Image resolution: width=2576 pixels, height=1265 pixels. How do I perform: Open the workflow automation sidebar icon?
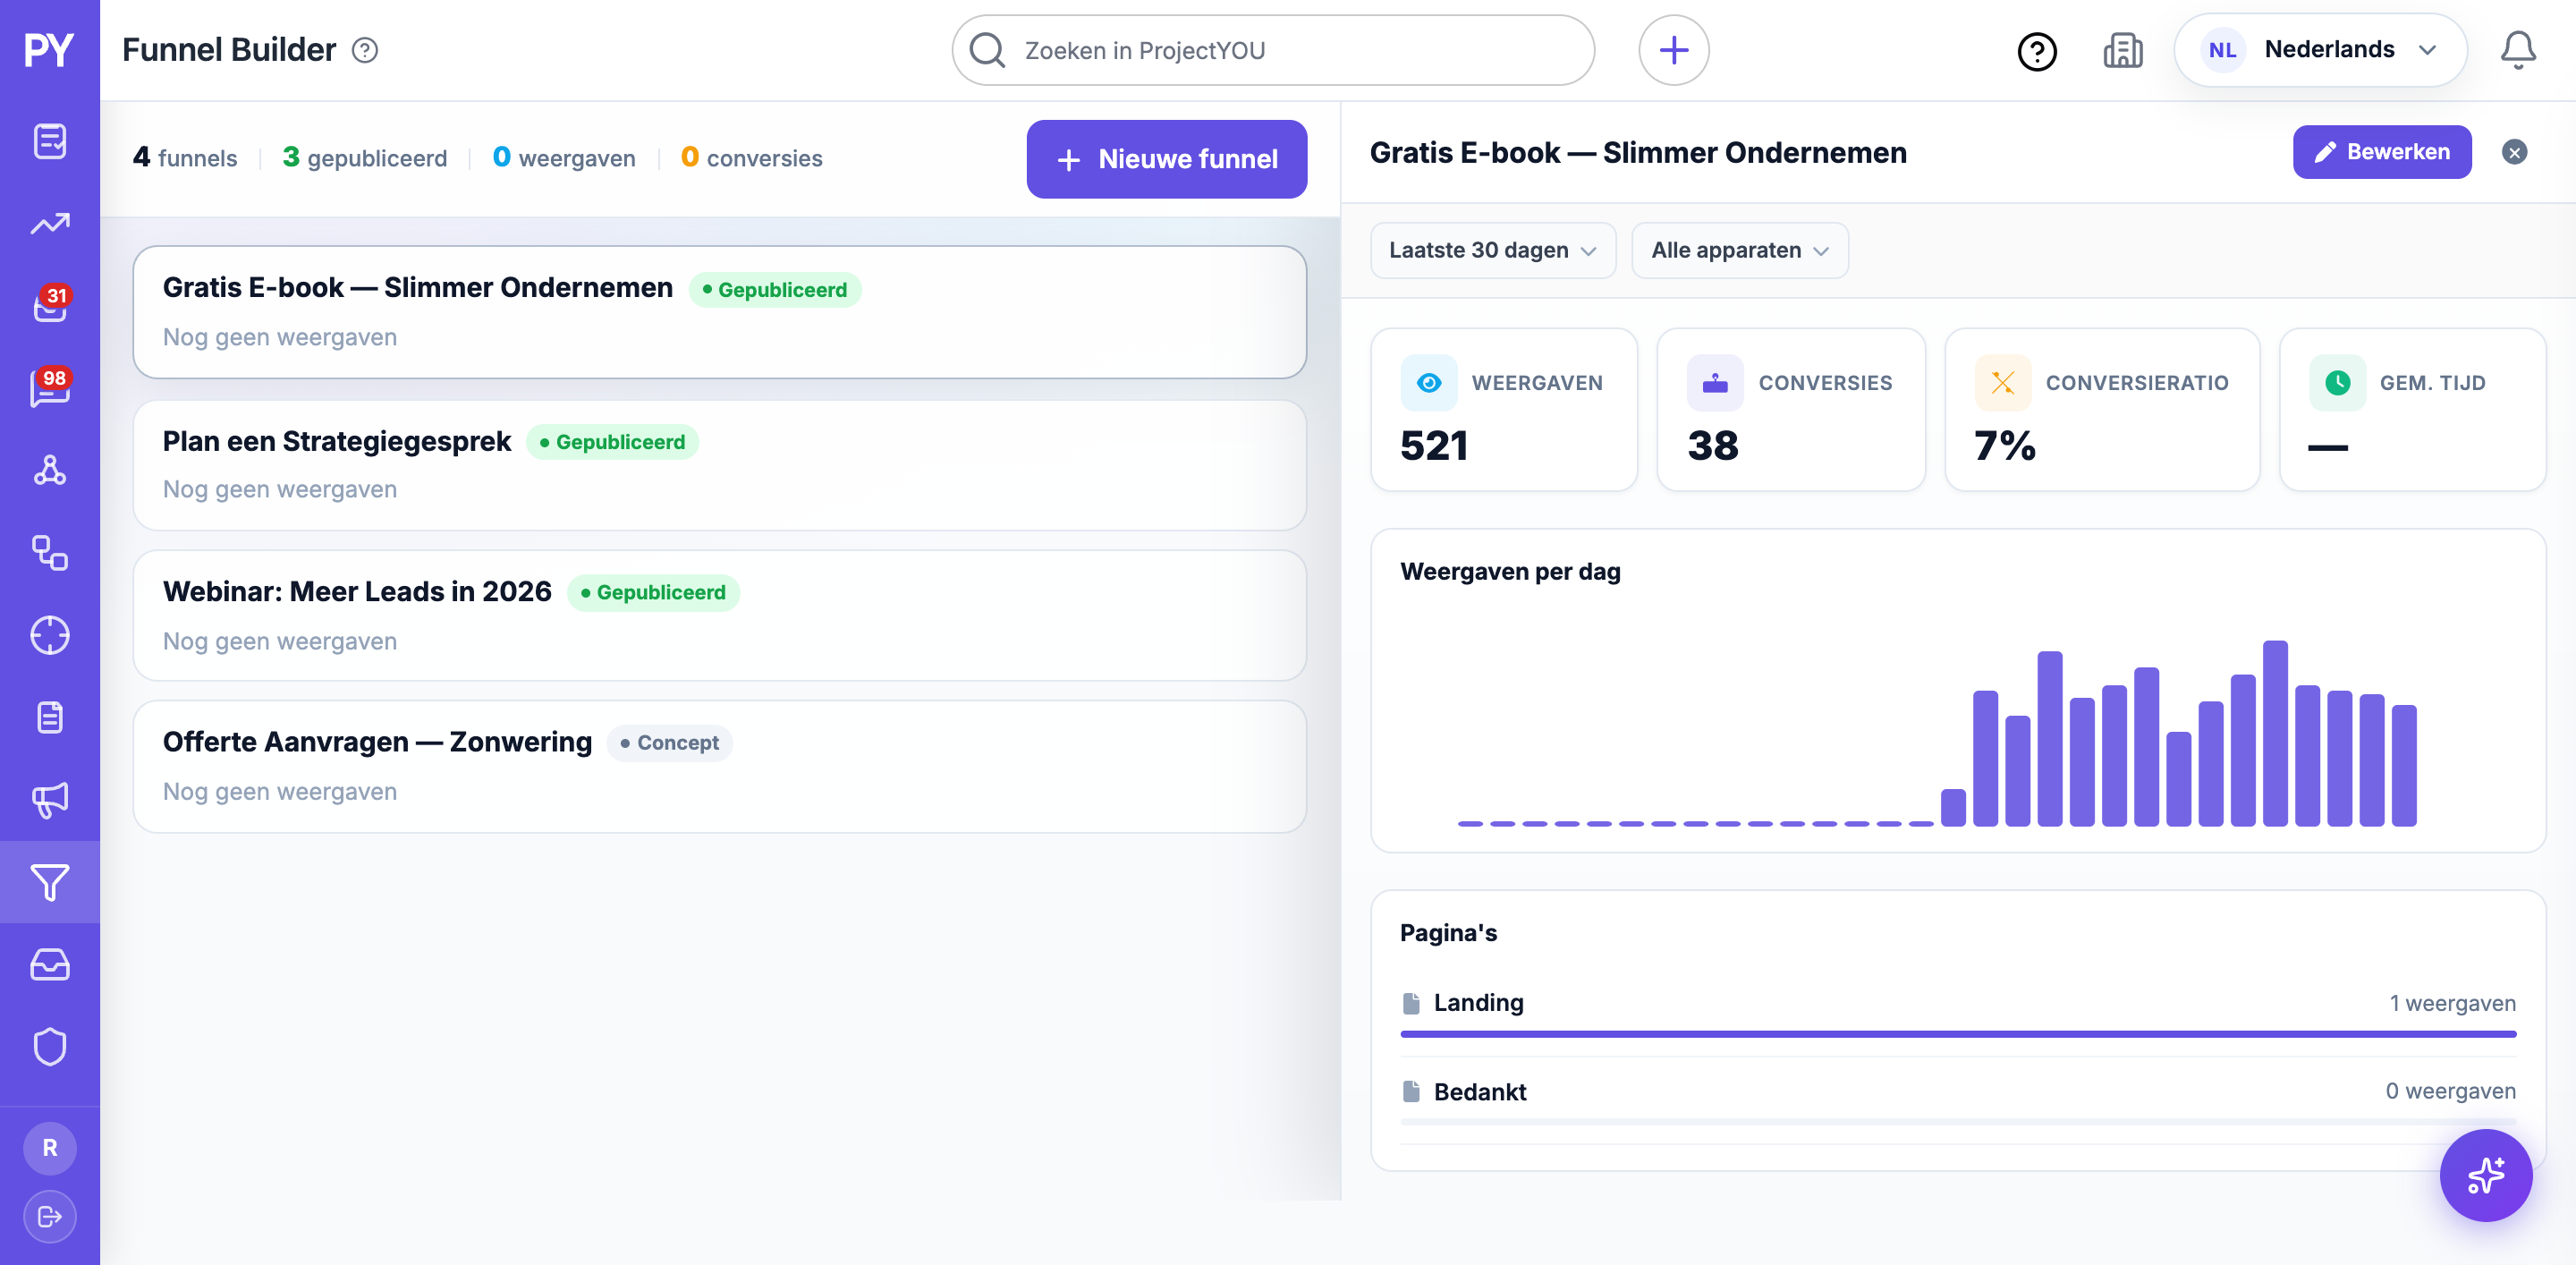coord(49,552)
